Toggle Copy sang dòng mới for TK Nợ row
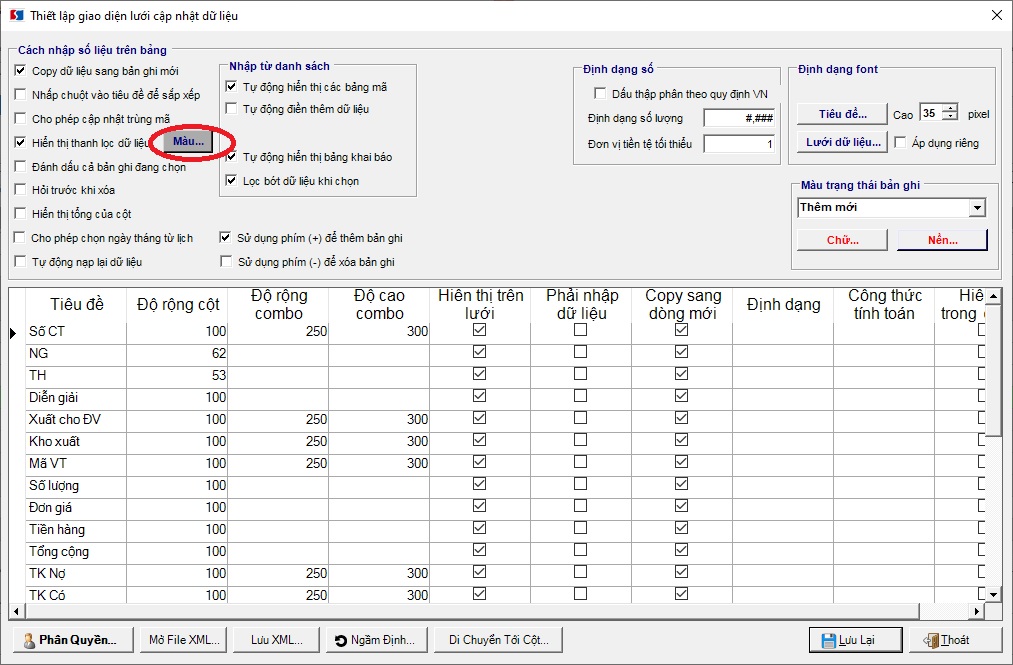The image size is (1013, 665). coord(682,572)
